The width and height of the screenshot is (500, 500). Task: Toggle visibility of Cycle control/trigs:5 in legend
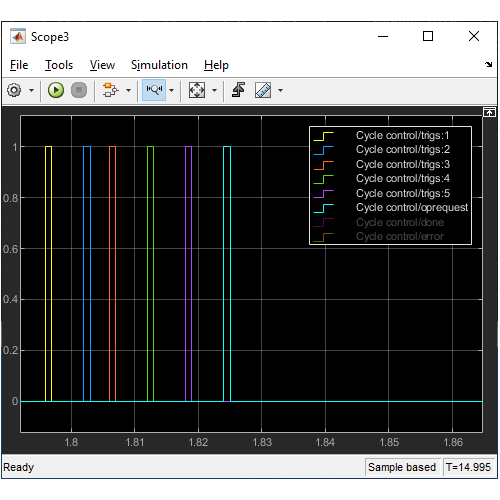click(x=403, y=193)
